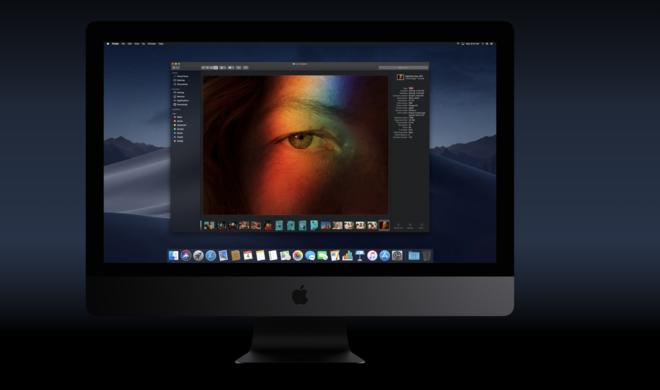Open the Photos app in Dock
The width and height of the screenshot is (660, 390).
[x=298, y=255]
